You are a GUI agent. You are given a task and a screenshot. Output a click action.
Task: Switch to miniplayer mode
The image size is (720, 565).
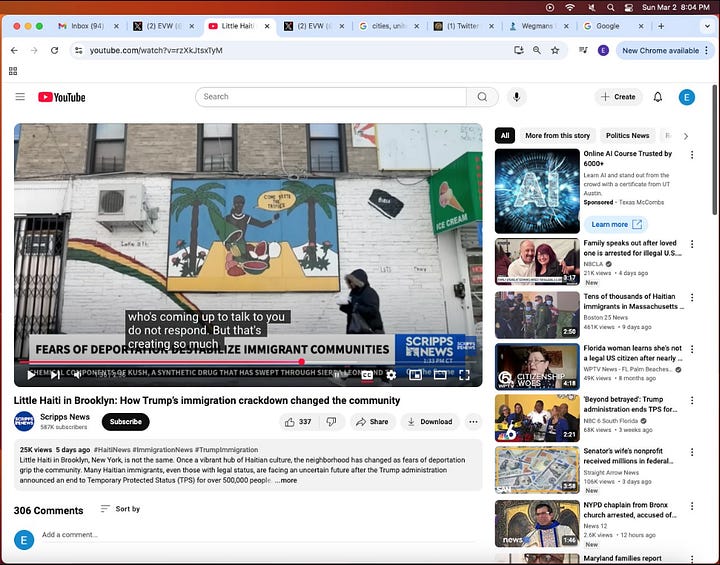pyautogui.click(x=415, y=375)
